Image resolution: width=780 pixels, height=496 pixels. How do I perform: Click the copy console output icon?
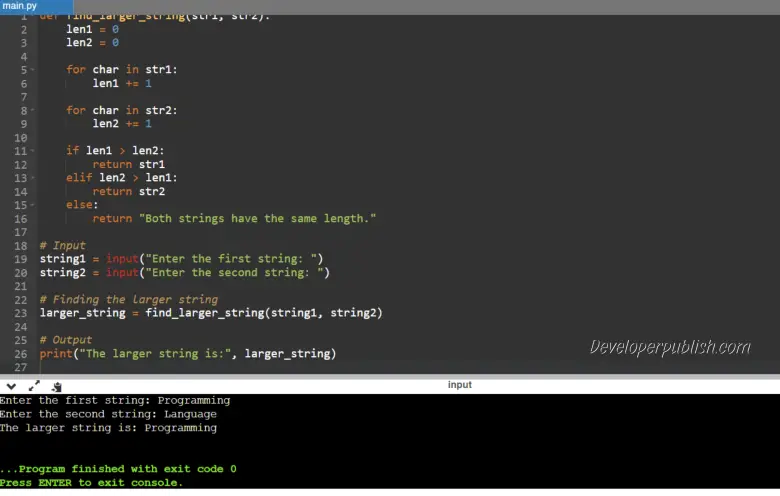point(57,386)
